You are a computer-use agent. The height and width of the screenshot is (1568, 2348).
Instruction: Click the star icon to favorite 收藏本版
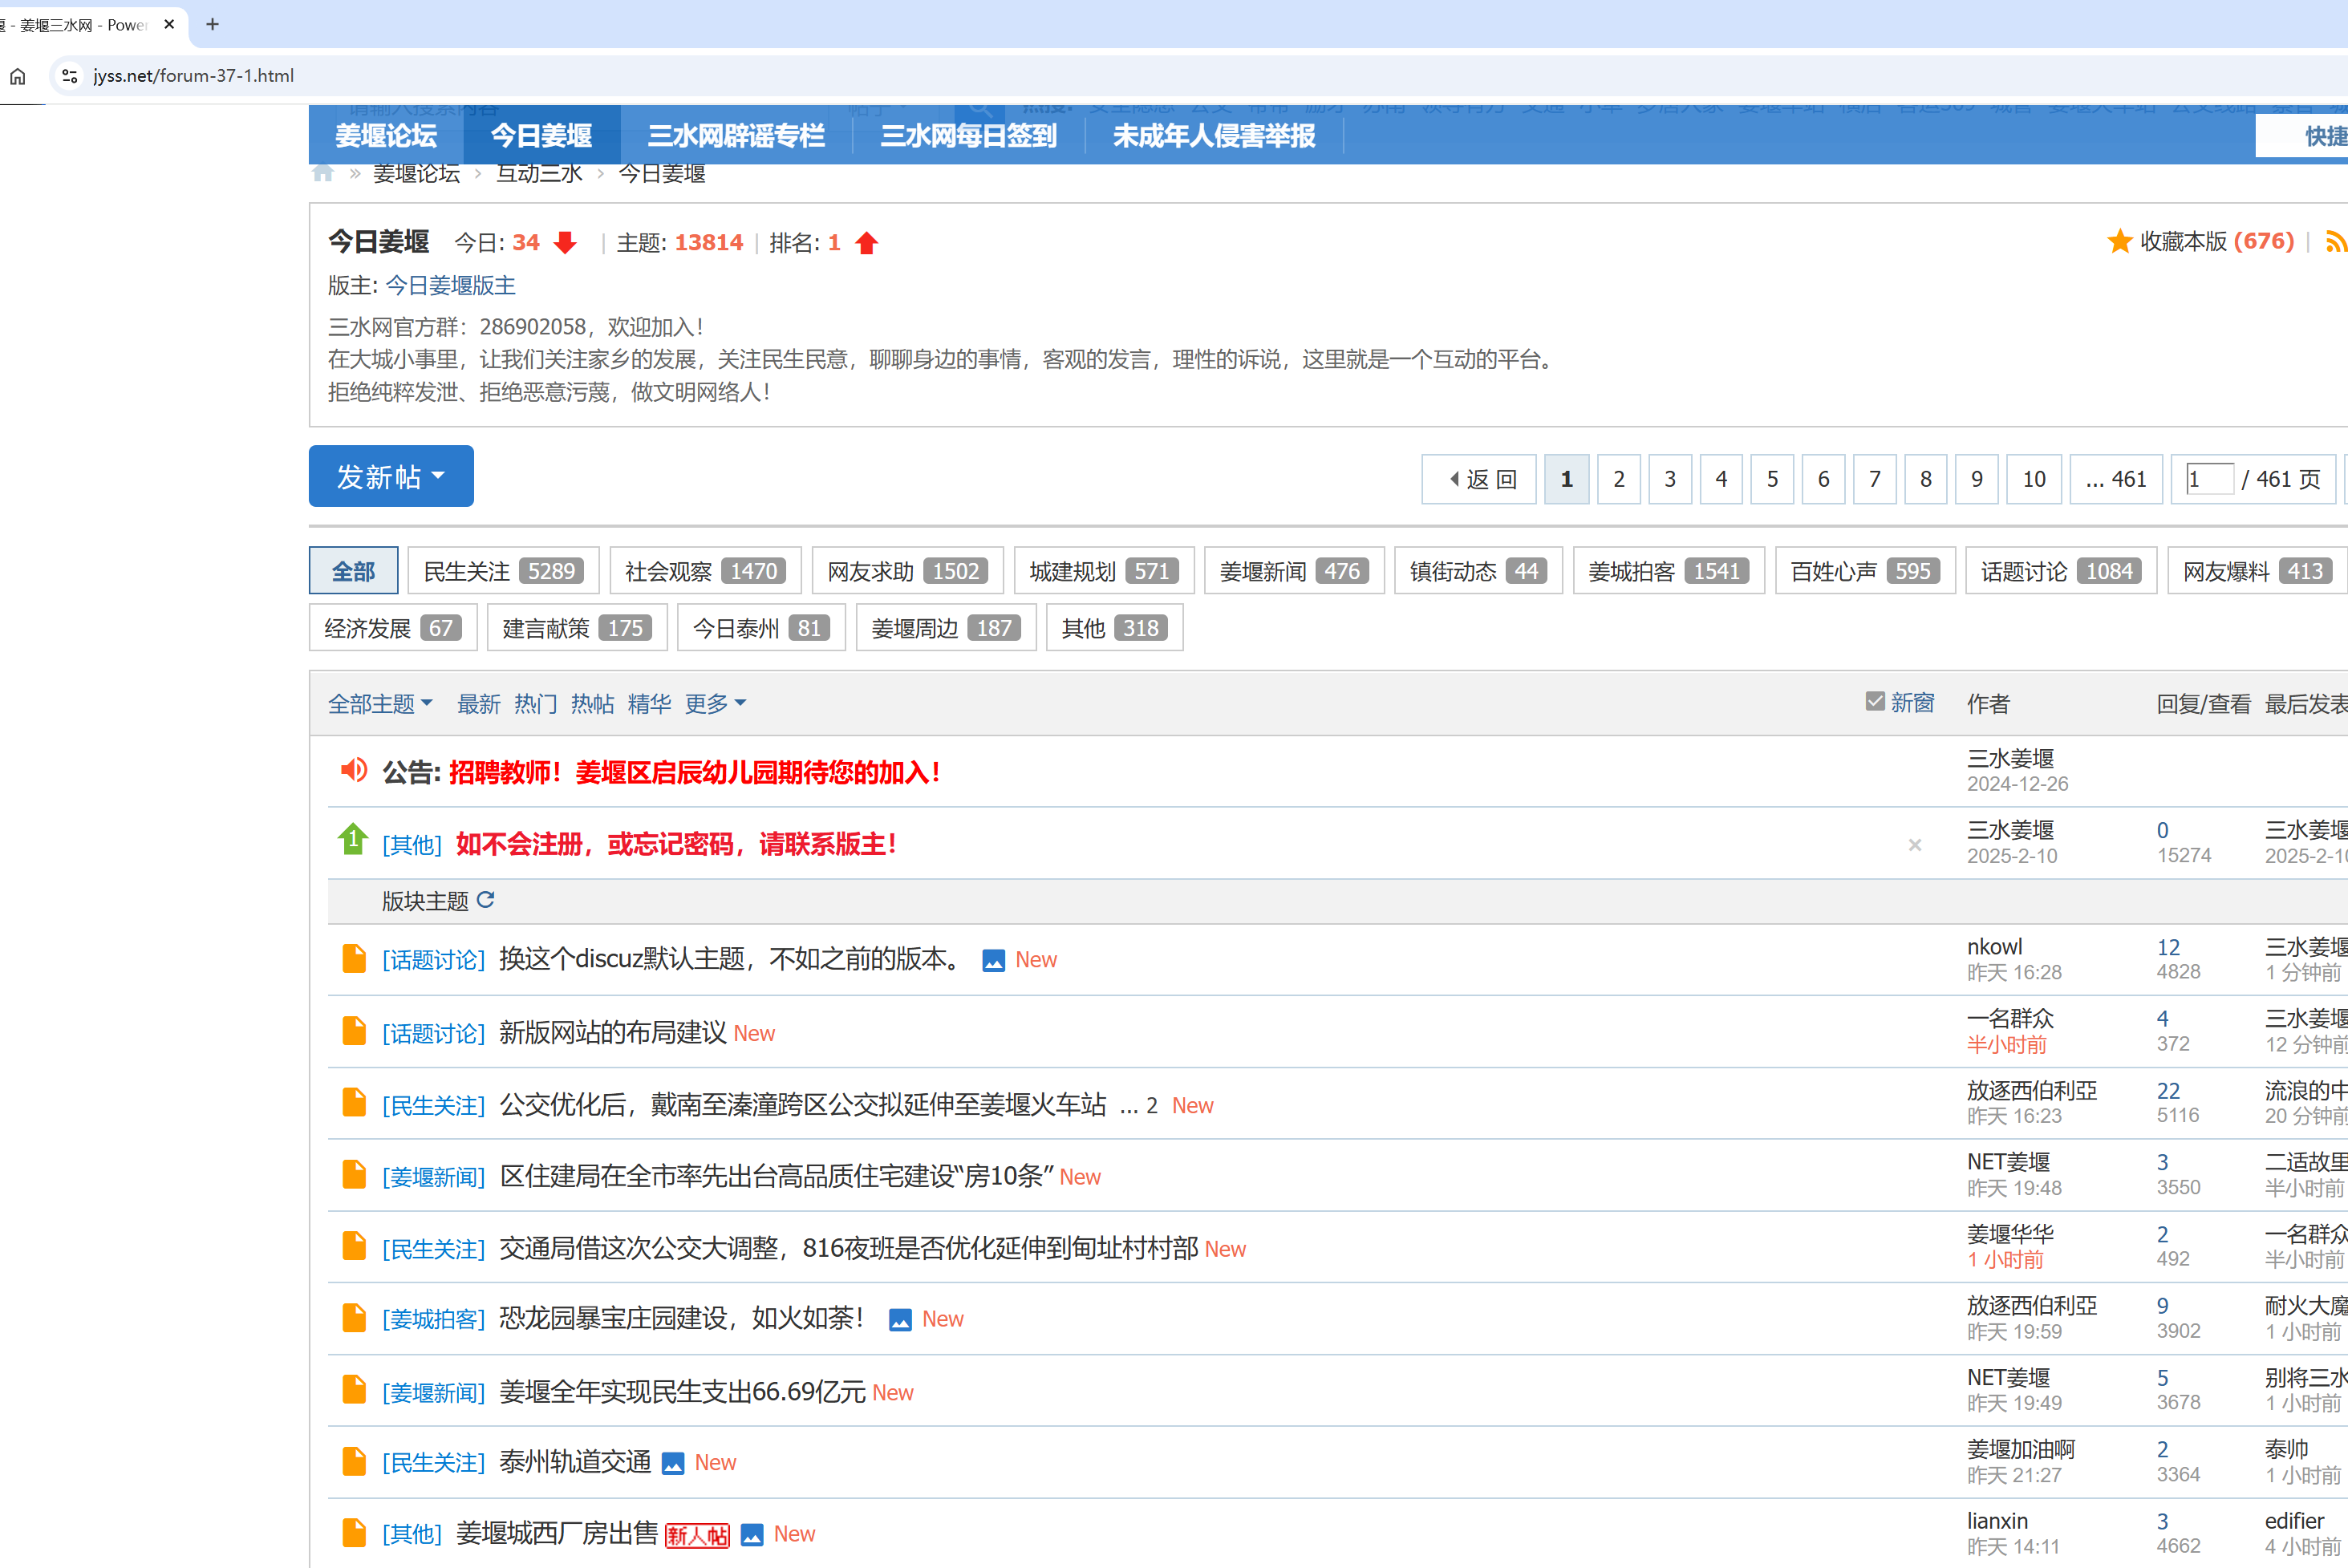click(2119, 241)
